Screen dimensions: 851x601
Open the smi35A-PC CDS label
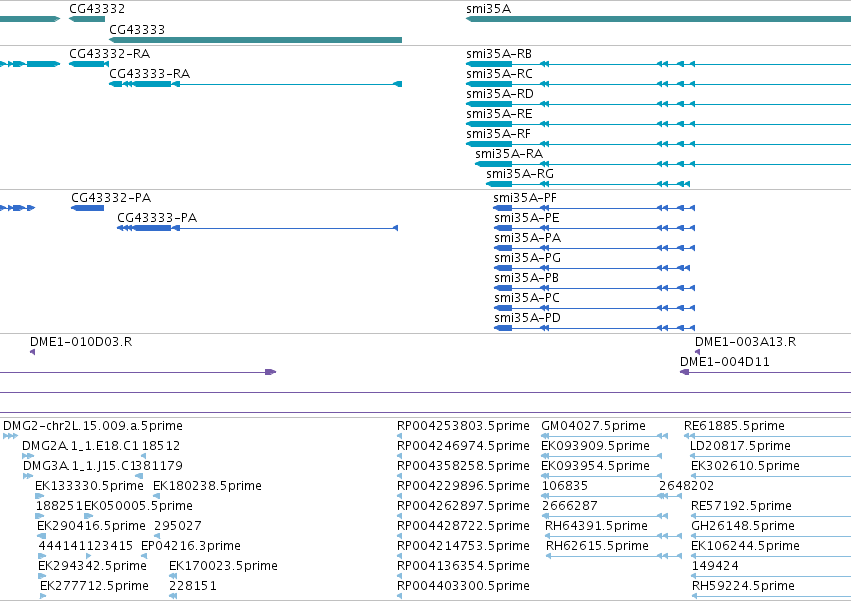click(526, 298)
